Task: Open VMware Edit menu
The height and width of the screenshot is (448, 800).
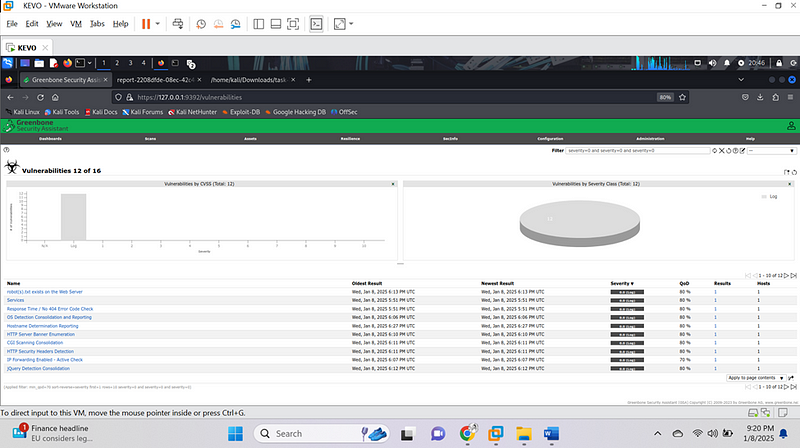Action: [32, 23]
